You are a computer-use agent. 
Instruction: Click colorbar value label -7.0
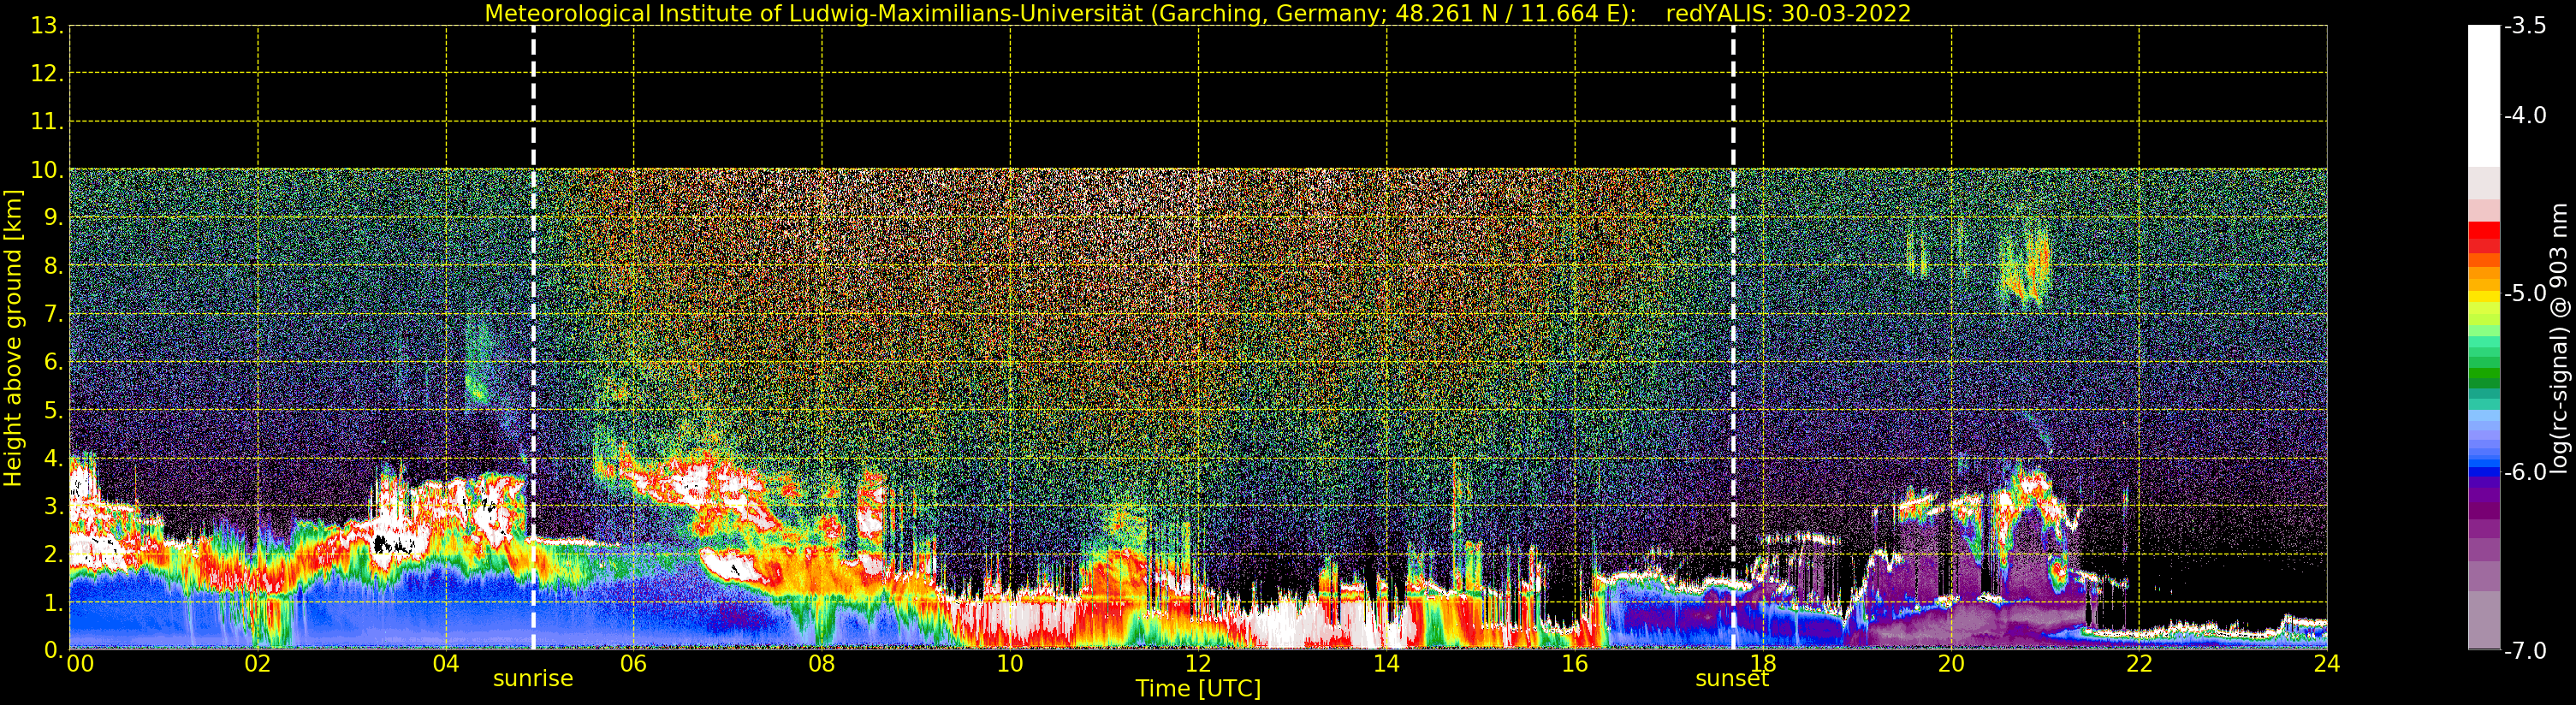(2525, 651)
